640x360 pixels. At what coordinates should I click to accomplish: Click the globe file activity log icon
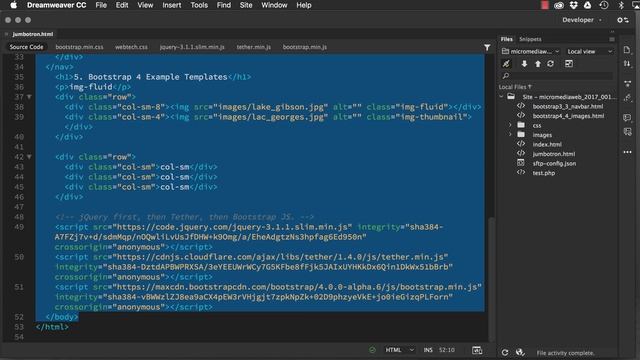520,352
